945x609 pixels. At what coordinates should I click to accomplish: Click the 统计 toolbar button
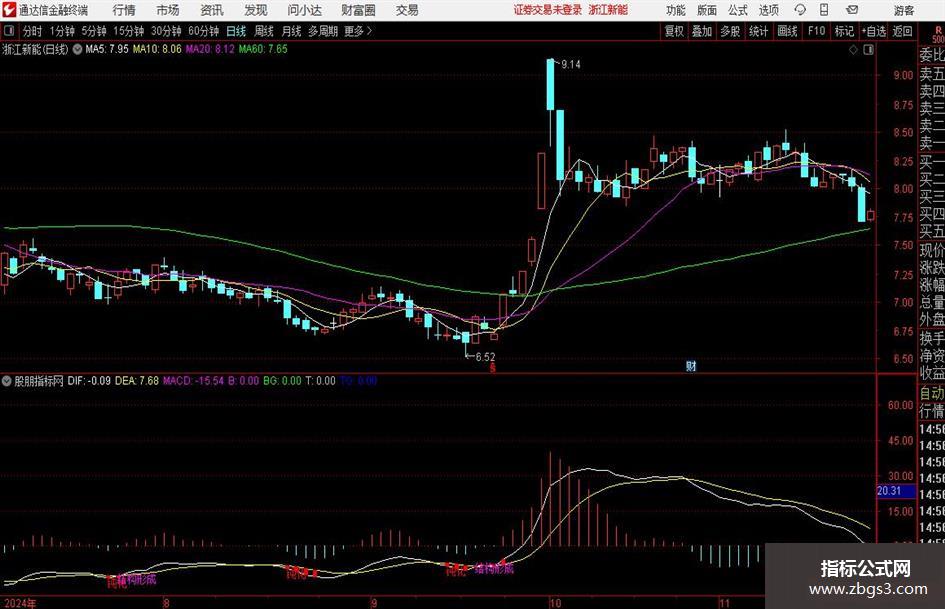coord(758,31)
